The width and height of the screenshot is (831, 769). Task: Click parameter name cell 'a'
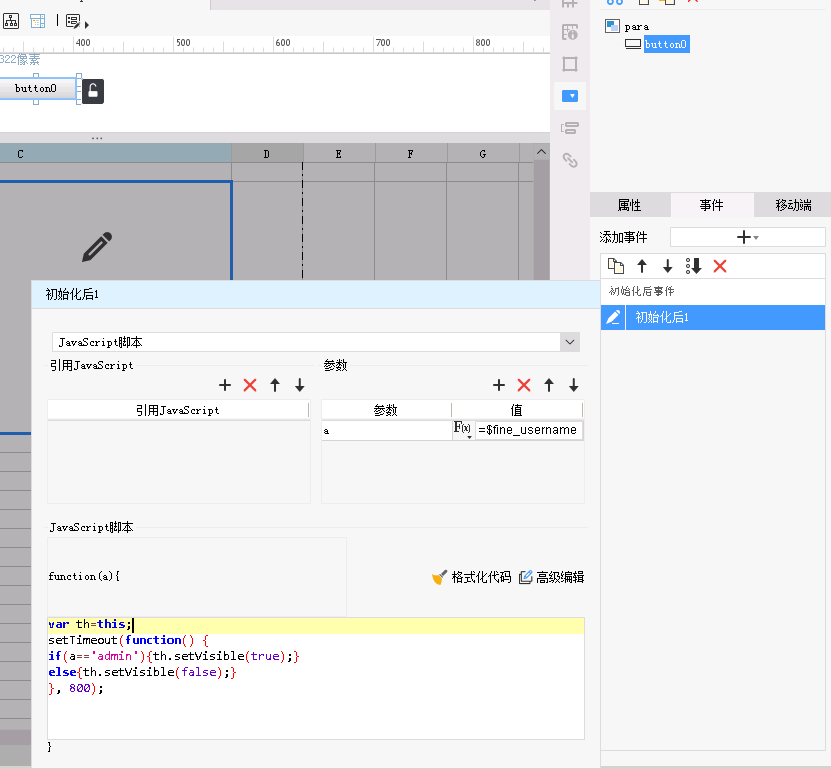(386, 430)
